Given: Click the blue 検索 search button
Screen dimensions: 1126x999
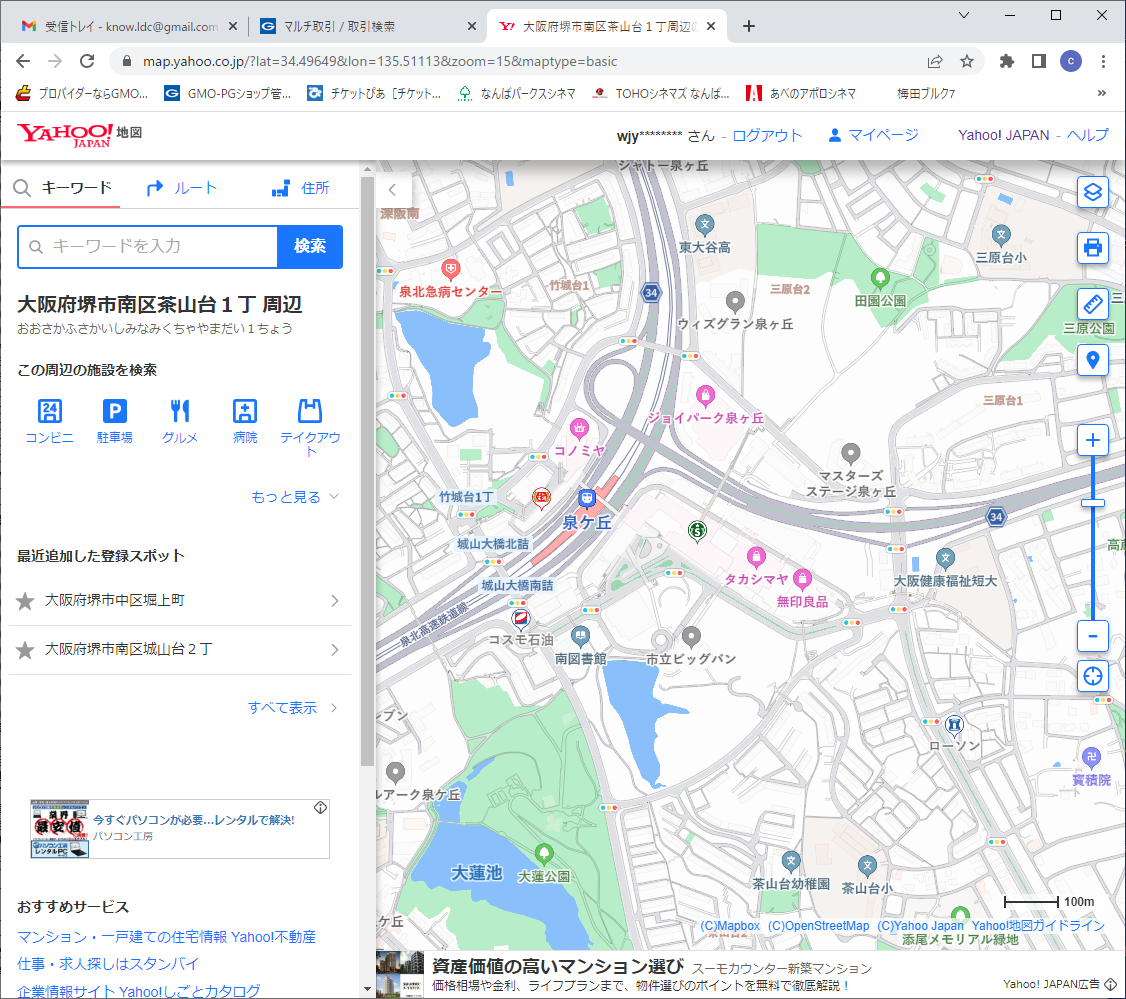Looking at the screenshot, I should click(310, 247).
